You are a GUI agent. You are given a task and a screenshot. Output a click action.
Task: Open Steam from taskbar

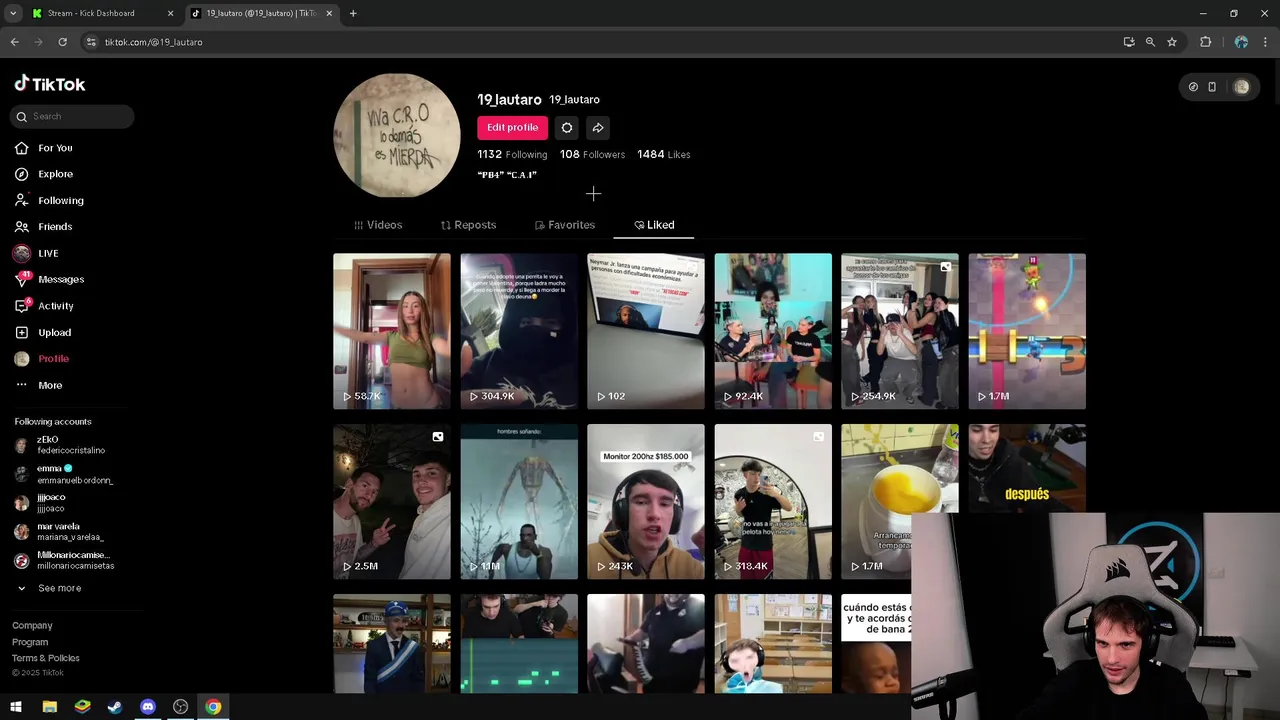click(115, 707)
